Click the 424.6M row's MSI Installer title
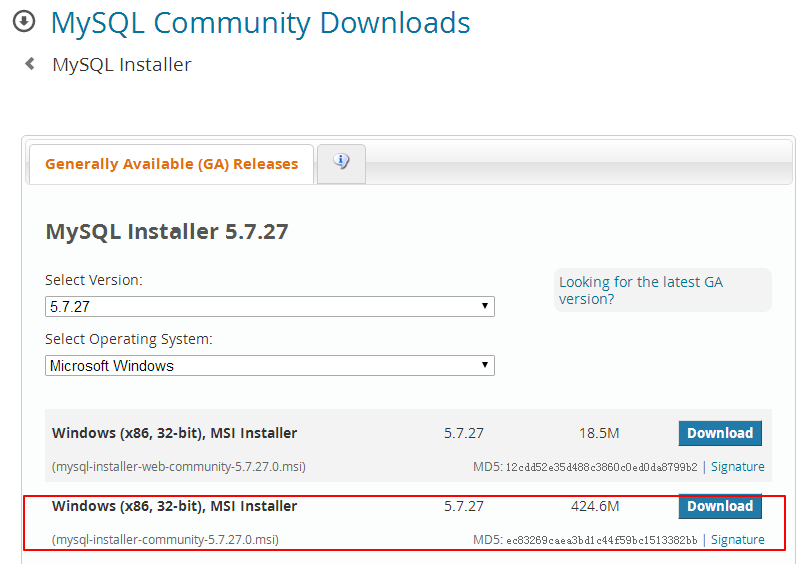Image resolution: width=798 pixels, height=564 pixels. click(174, 506)
